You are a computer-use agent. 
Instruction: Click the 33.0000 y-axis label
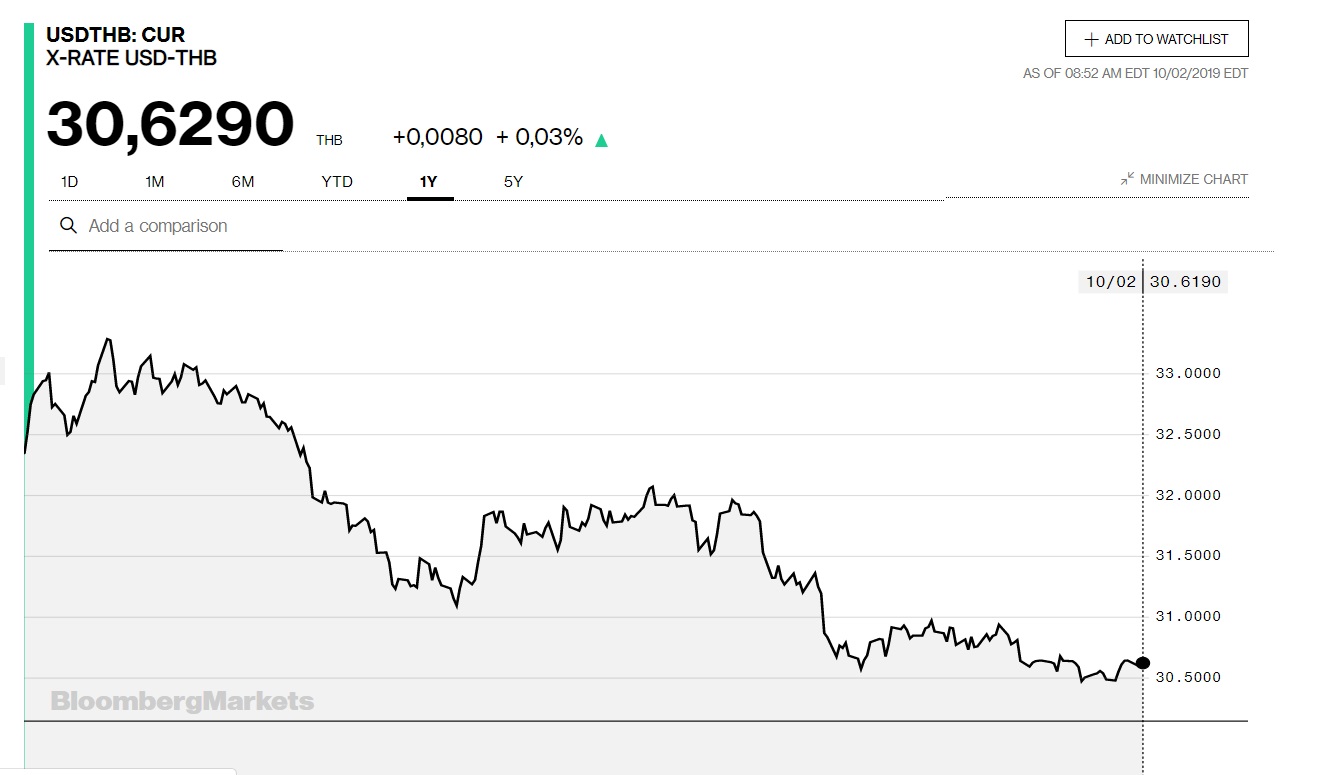(1187, 373)
